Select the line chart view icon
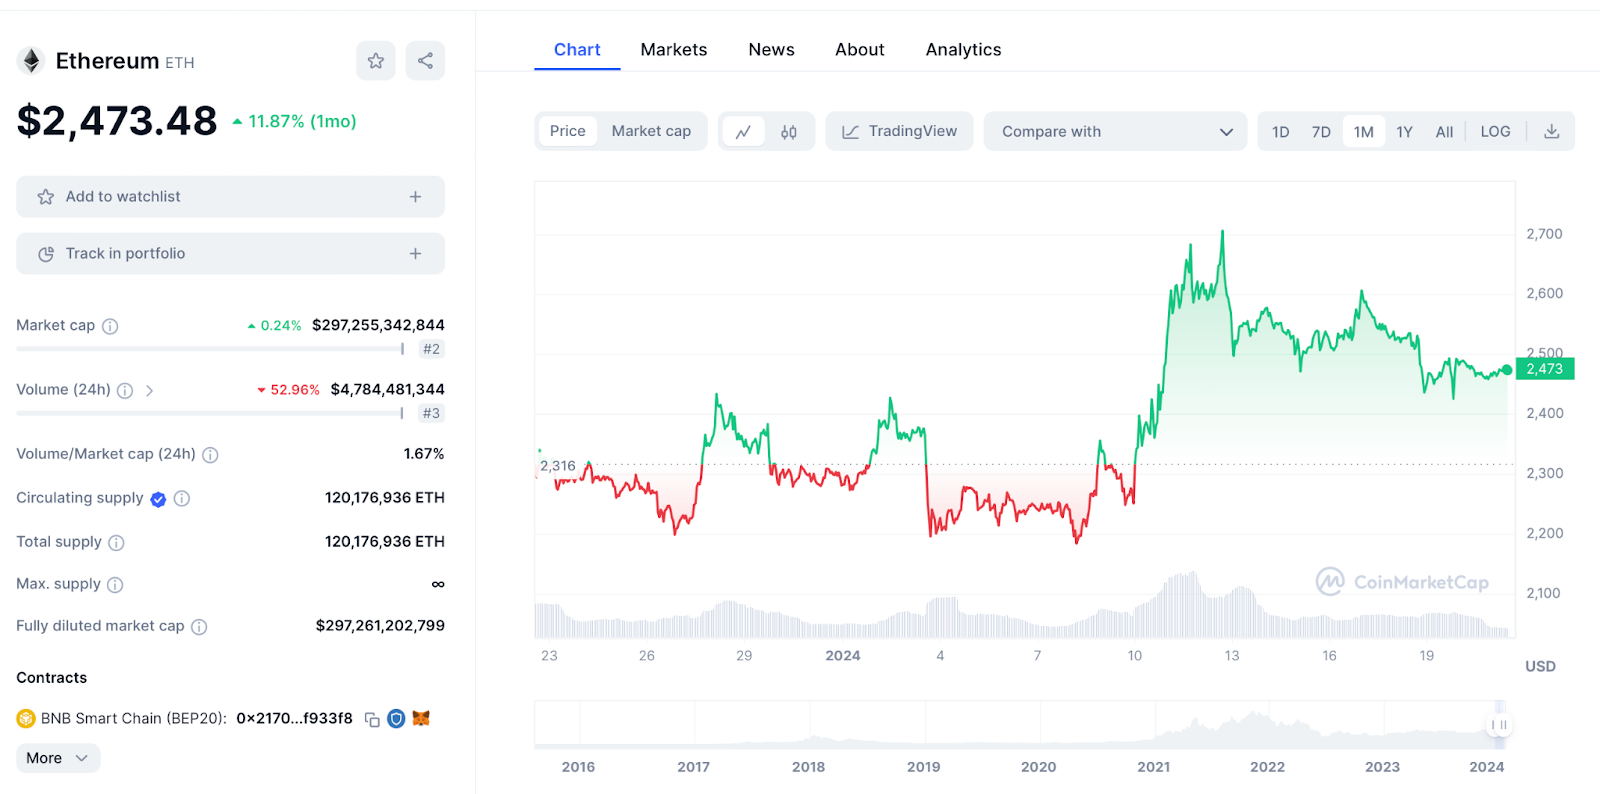This screenshot has width=1600, height=794. pos(743,131)
